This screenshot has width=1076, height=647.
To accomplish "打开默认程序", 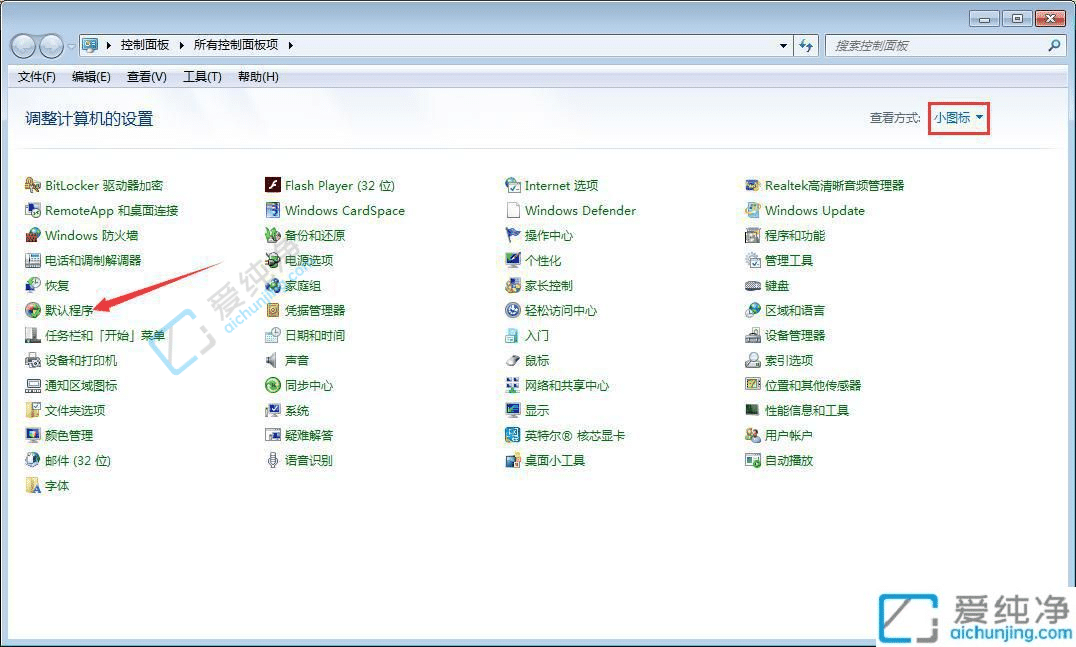I will pyautogui.click(x=70, y=310).
